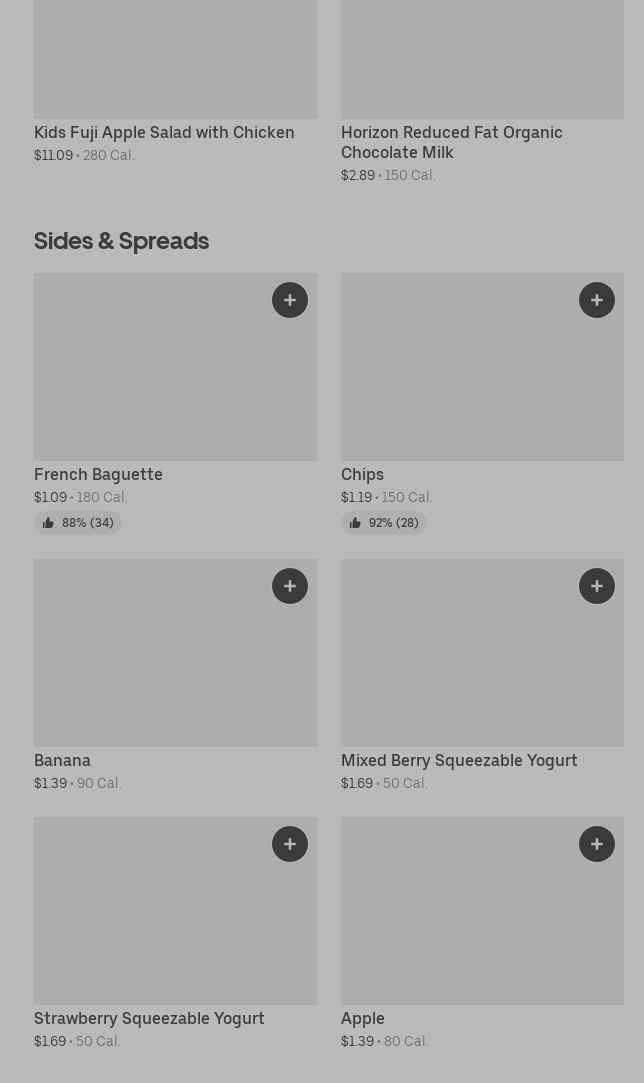The image size is (644, 1083).
Task: Click Chips 92% thumbs-up rating badge
Action: tap(384, 523)
